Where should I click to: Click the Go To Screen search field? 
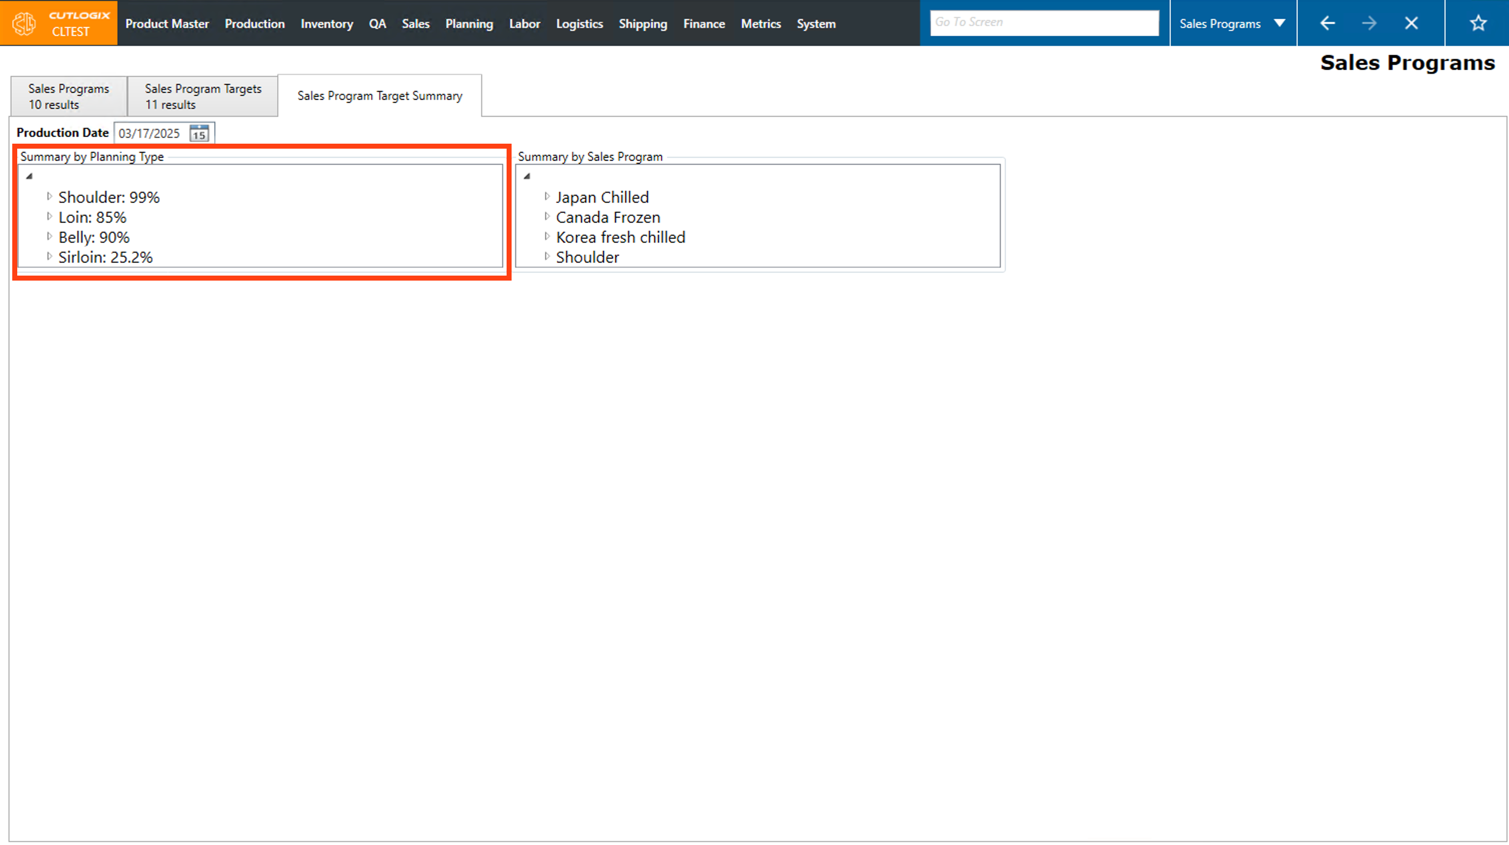pyautogui.click(x=1043, y=22)
